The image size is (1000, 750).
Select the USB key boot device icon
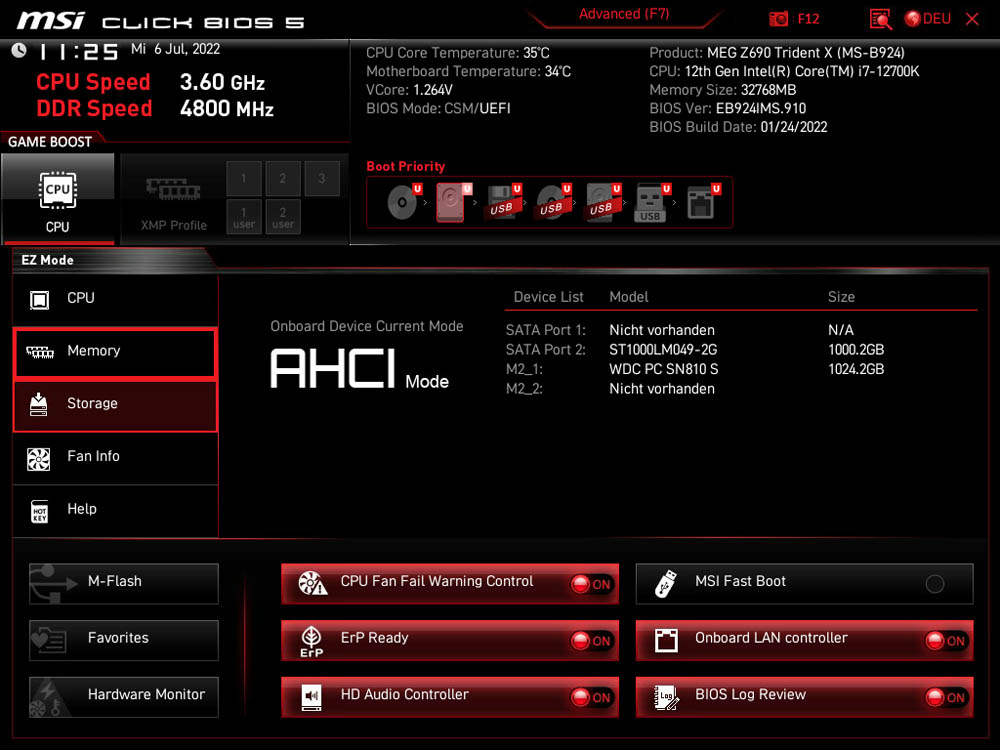(651, 203)
